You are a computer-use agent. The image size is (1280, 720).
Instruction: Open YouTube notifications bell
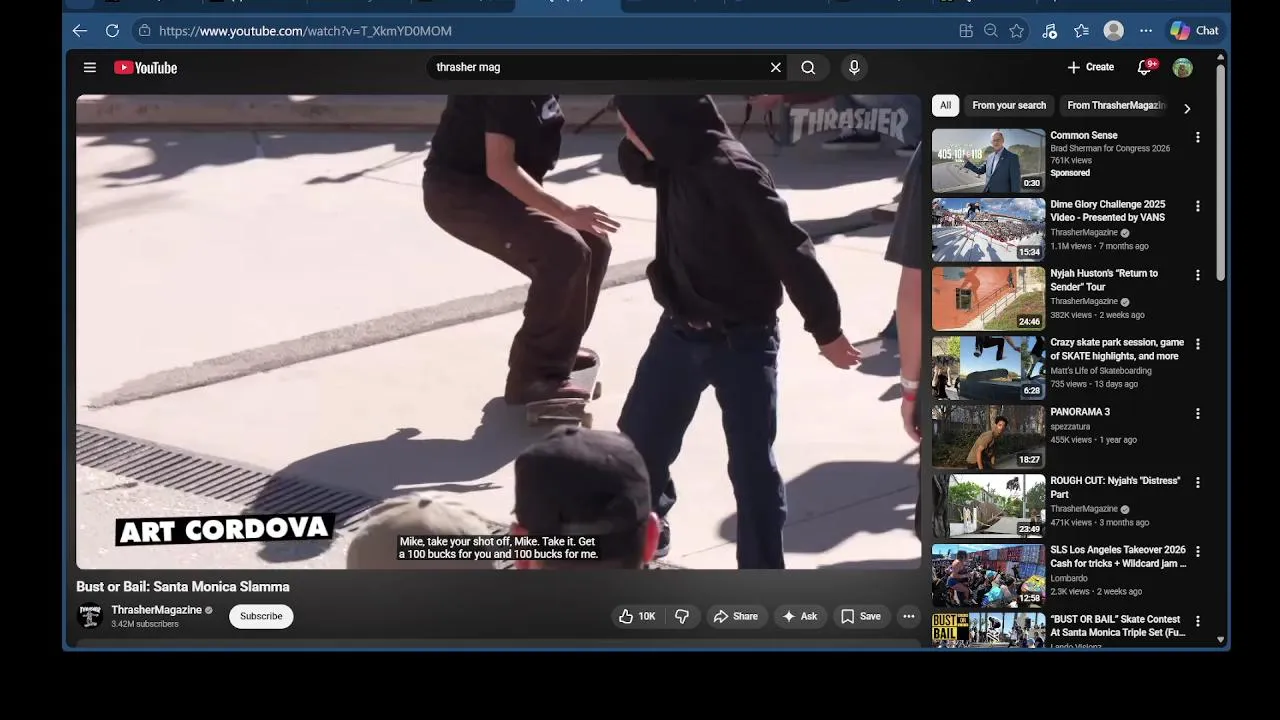[1145, 67]
